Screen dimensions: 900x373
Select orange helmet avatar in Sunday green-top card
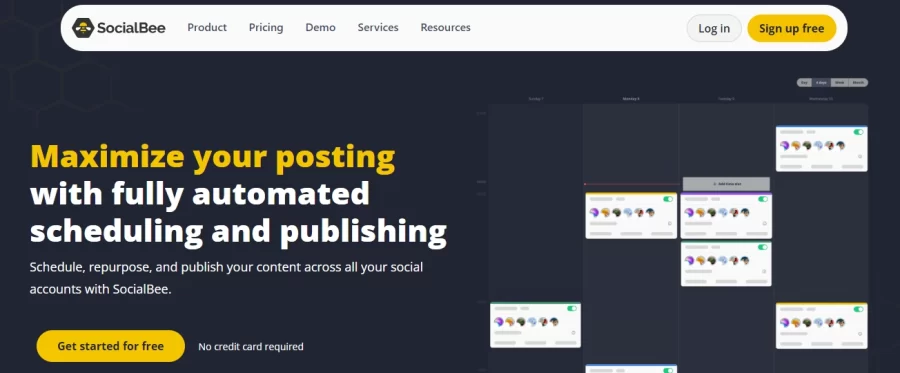[x=510, y=322]
